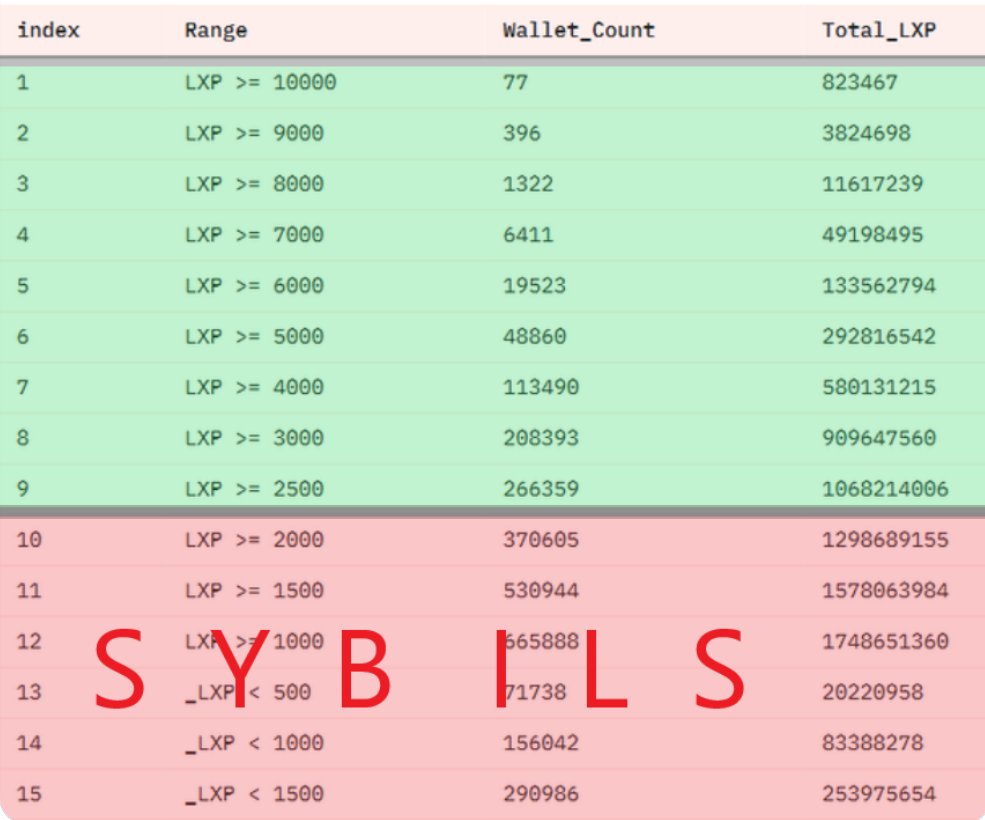Select the 'LXP >= 6000' range cell
This screenshot has width=985, height=820.
click(254, 285)
